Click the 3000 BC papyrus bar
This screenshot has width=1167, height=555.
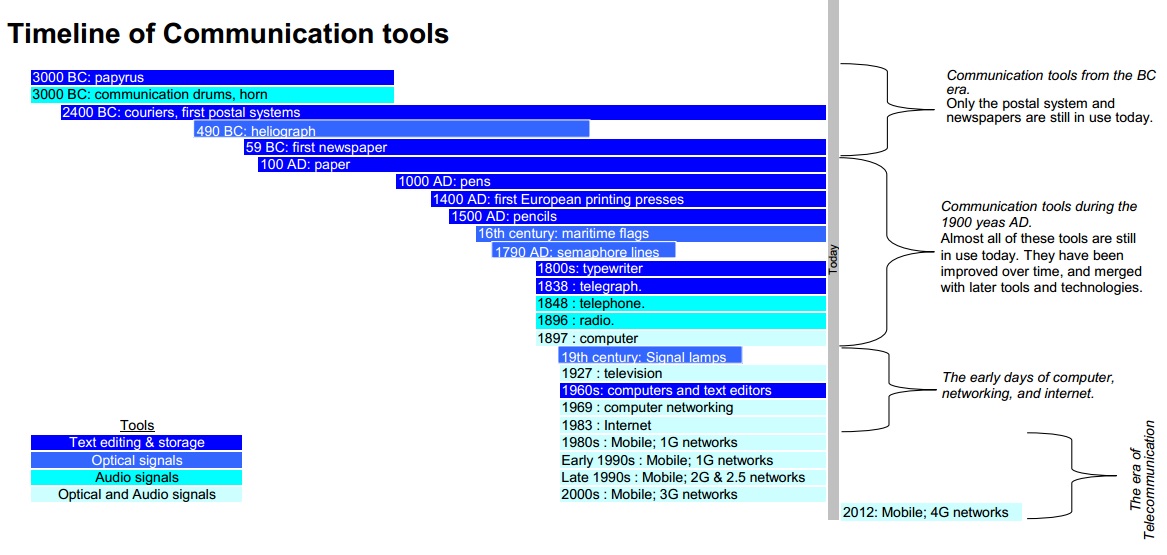tap(212, 77)
